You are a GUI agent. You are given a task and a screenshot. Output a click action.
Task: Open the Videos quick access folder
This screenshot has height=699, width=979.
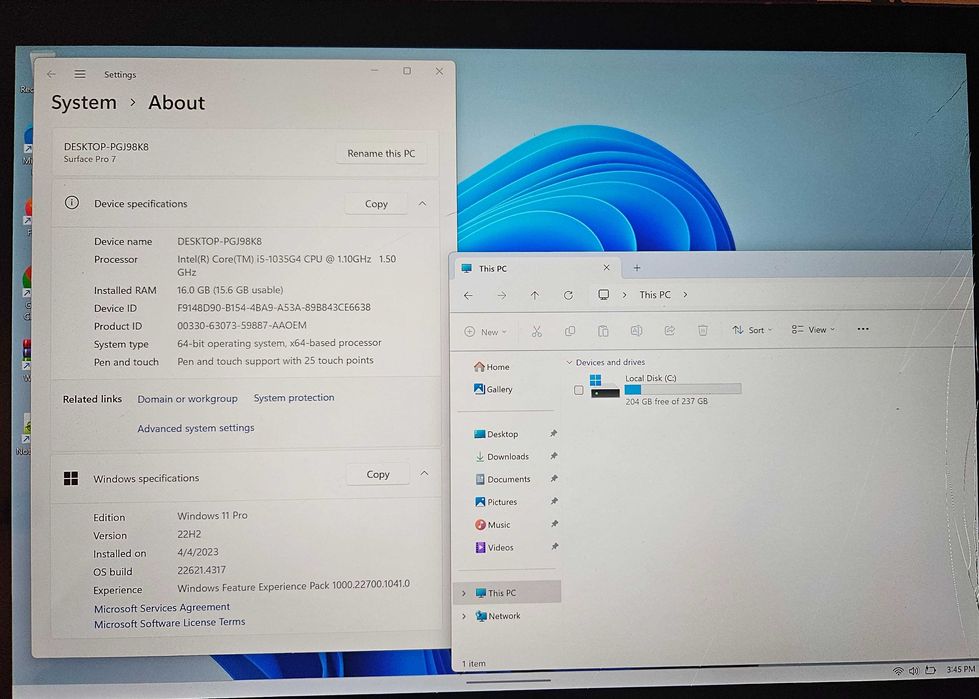pyautogui.click(x=494, y=547)
